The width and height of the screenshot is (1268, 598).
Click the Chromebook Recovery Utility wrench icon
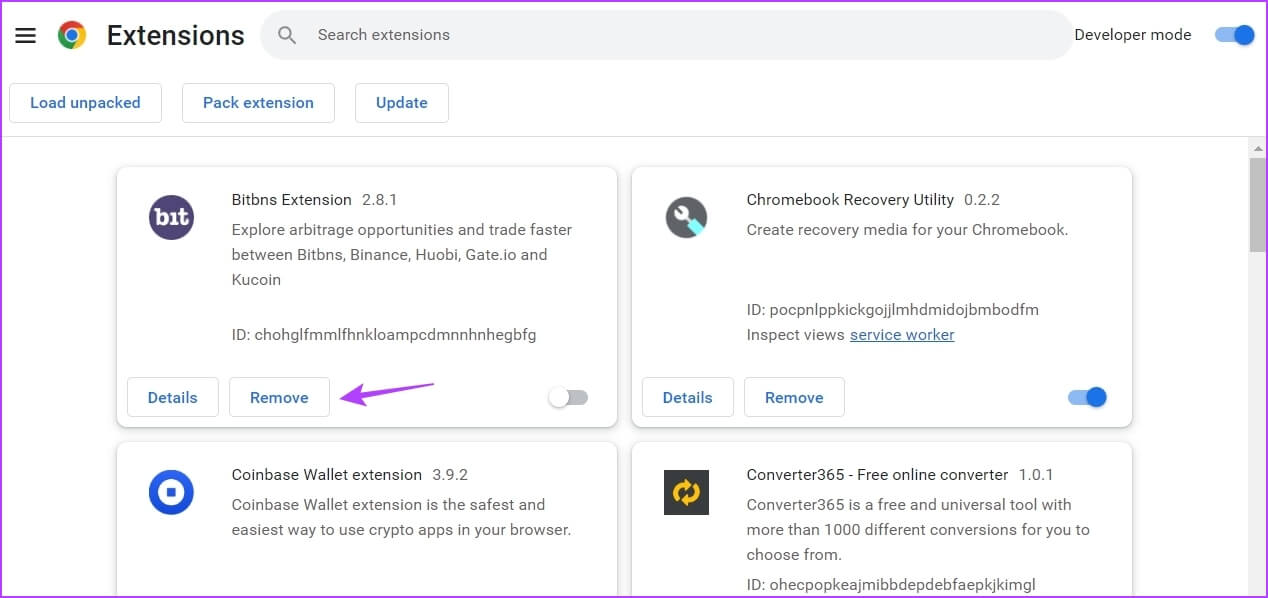[686, 217]
